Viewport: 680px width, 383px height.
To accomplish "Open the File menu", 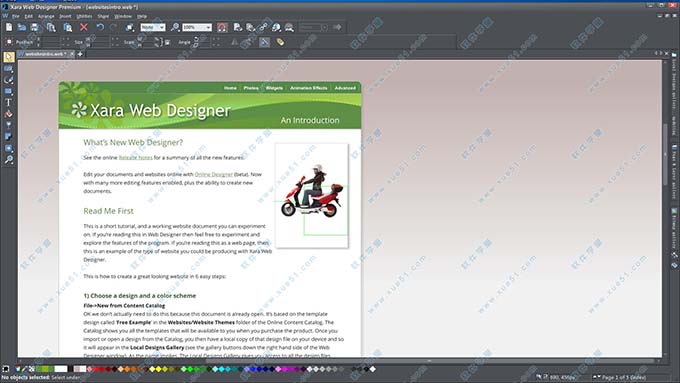I will pyautogui.click(x=16, y=16).
